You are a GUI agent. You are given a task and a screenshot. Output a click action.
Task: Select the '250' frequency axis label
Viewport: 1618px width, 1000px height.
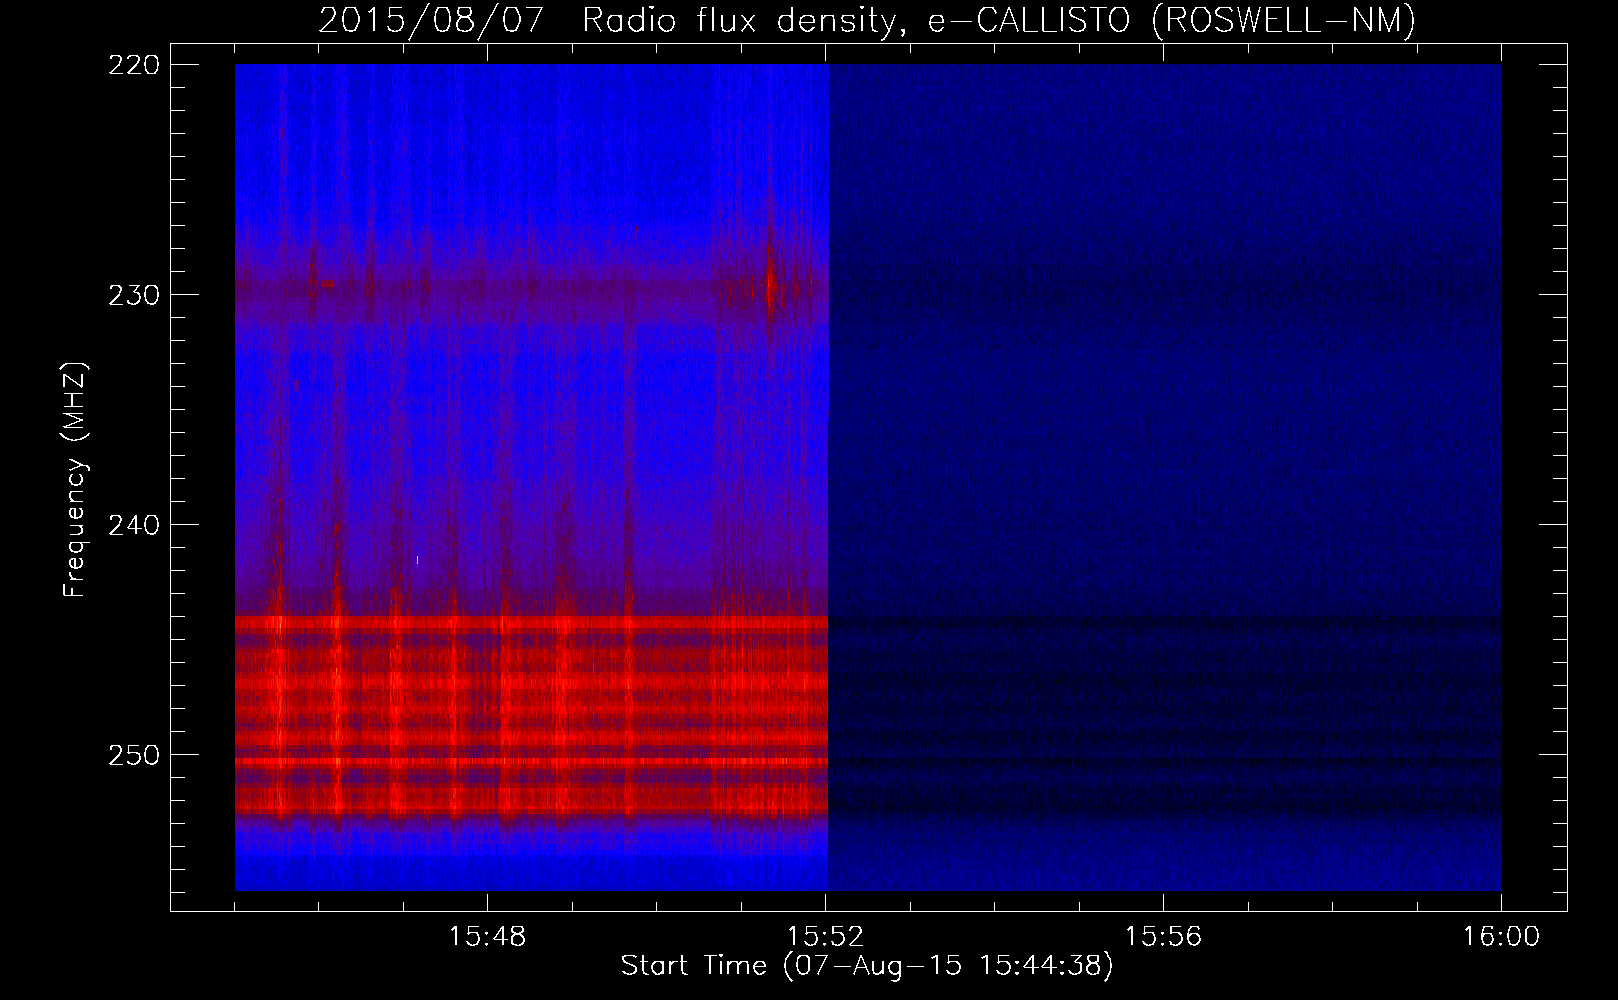[x=133, y=755]
